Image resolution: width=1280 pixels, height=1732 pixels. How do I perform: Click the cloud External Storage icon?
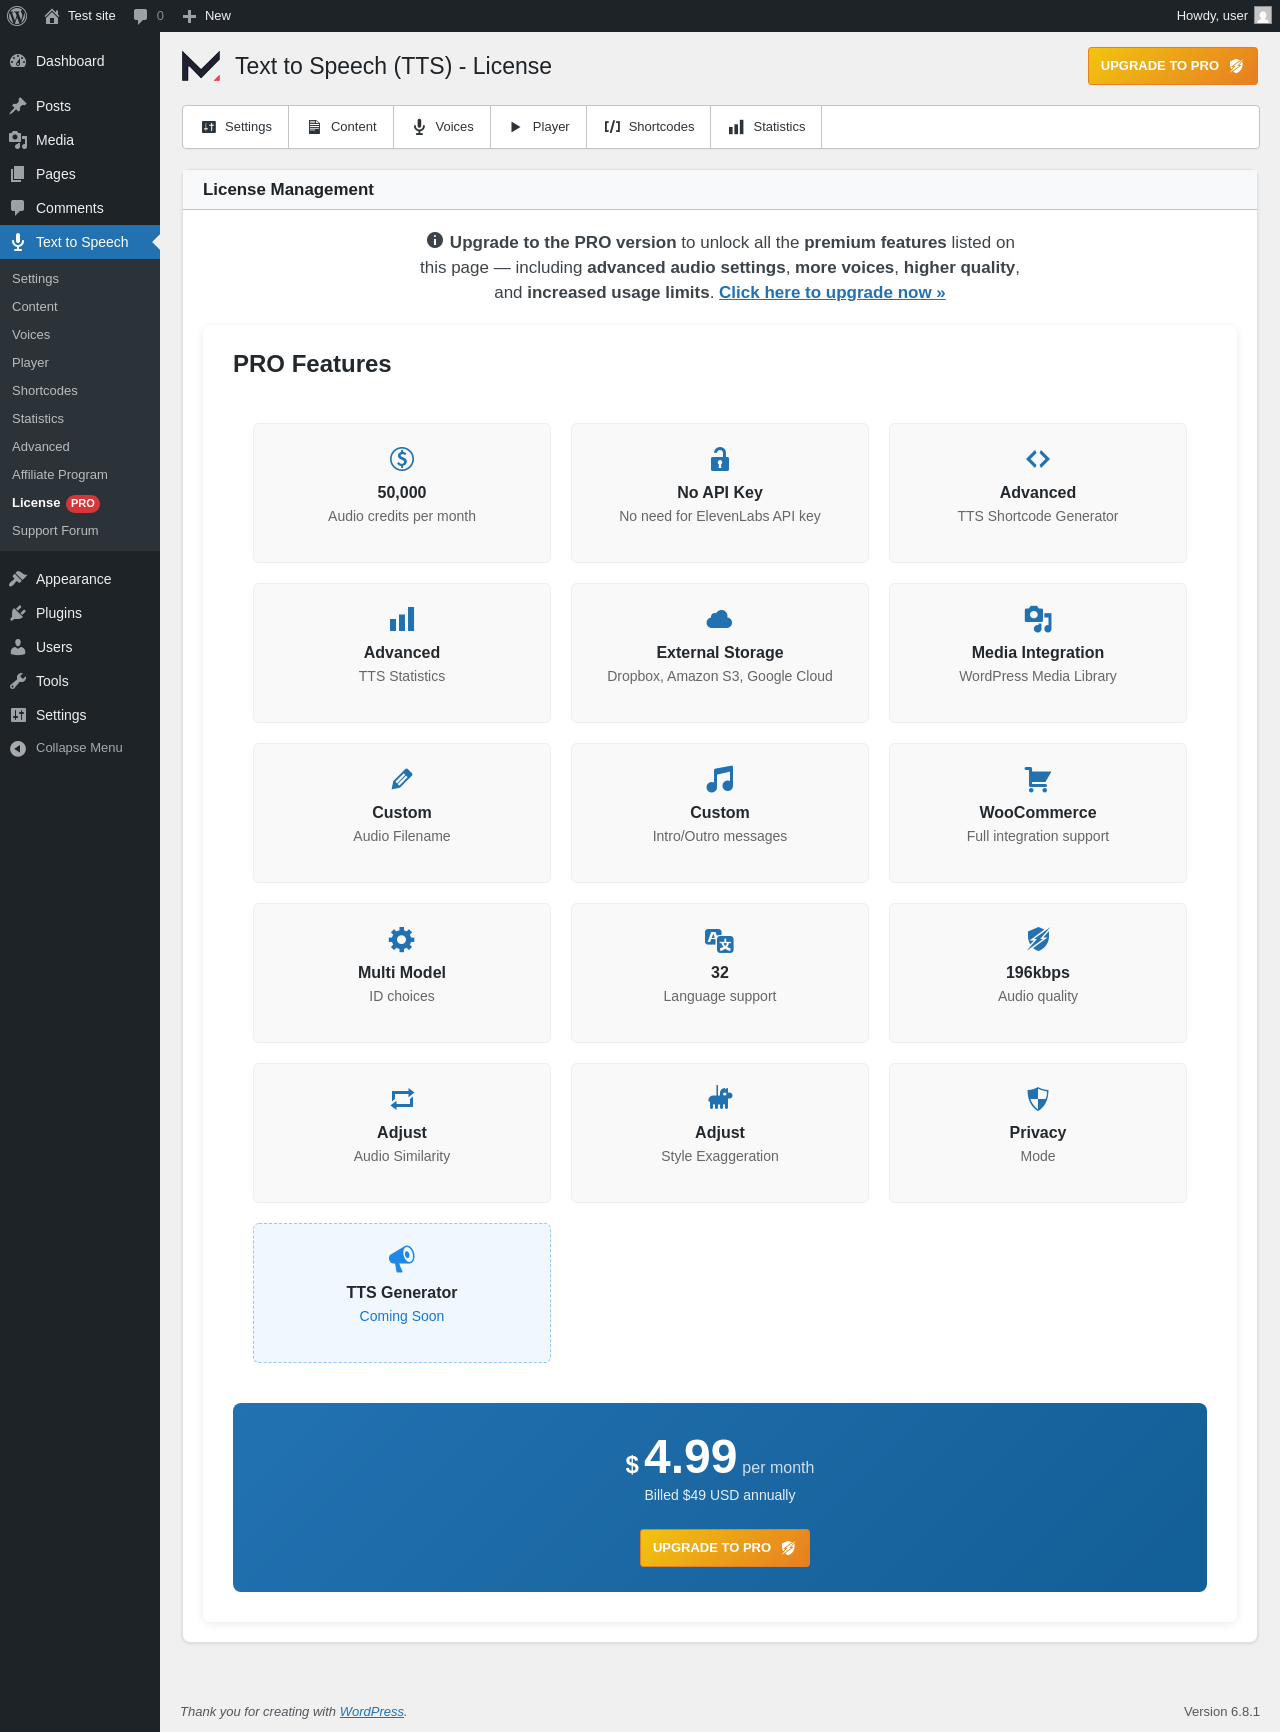tap(720, 619)
